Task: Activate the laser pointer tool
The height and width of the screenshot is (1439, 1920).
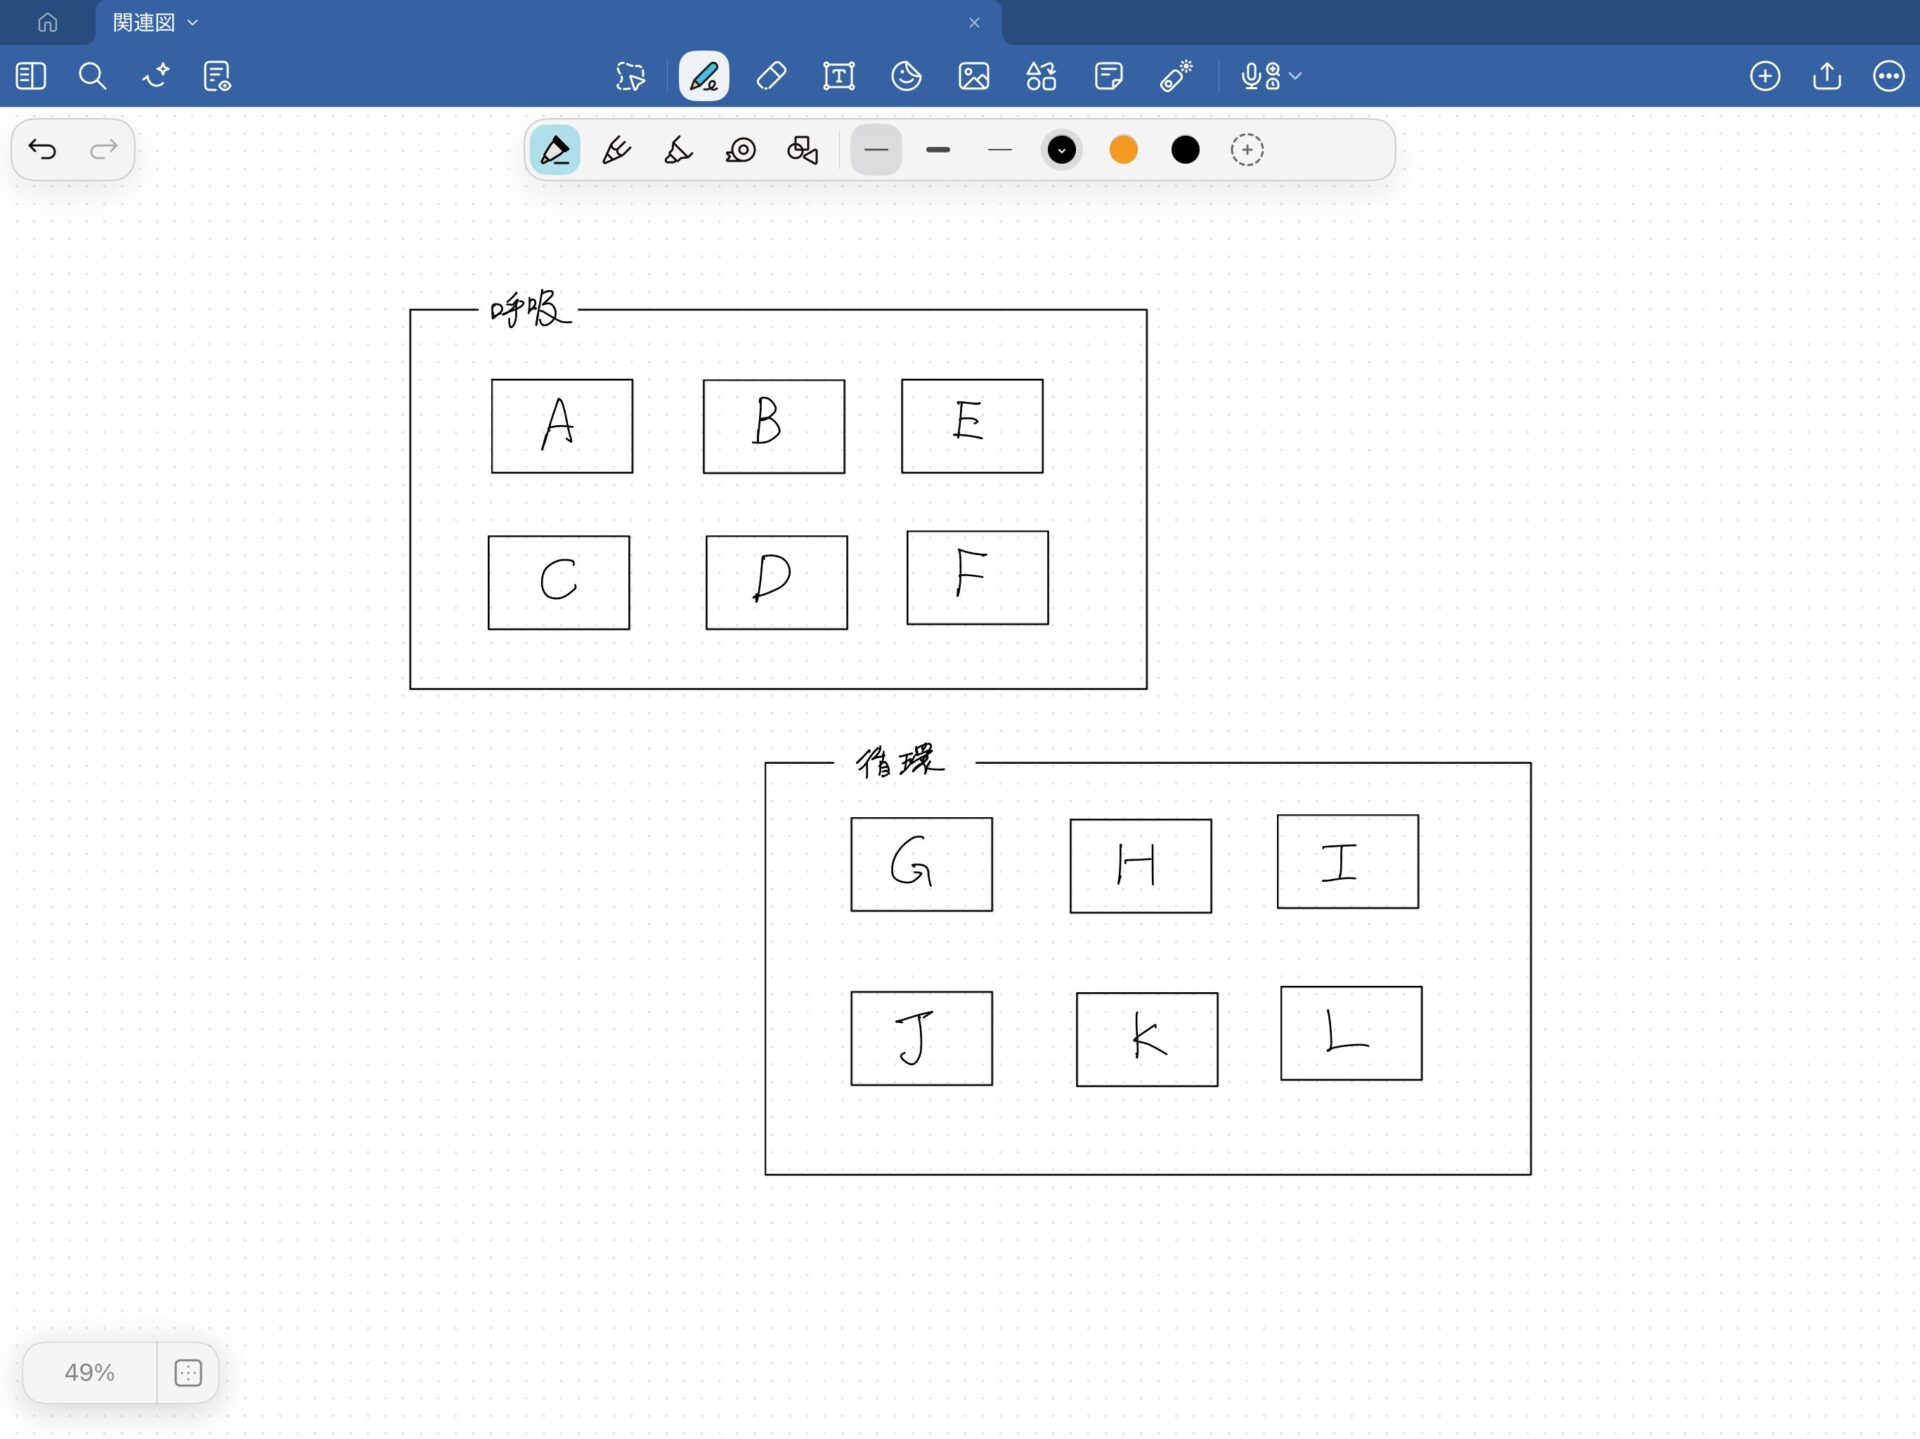Action: click(1176, 76)
